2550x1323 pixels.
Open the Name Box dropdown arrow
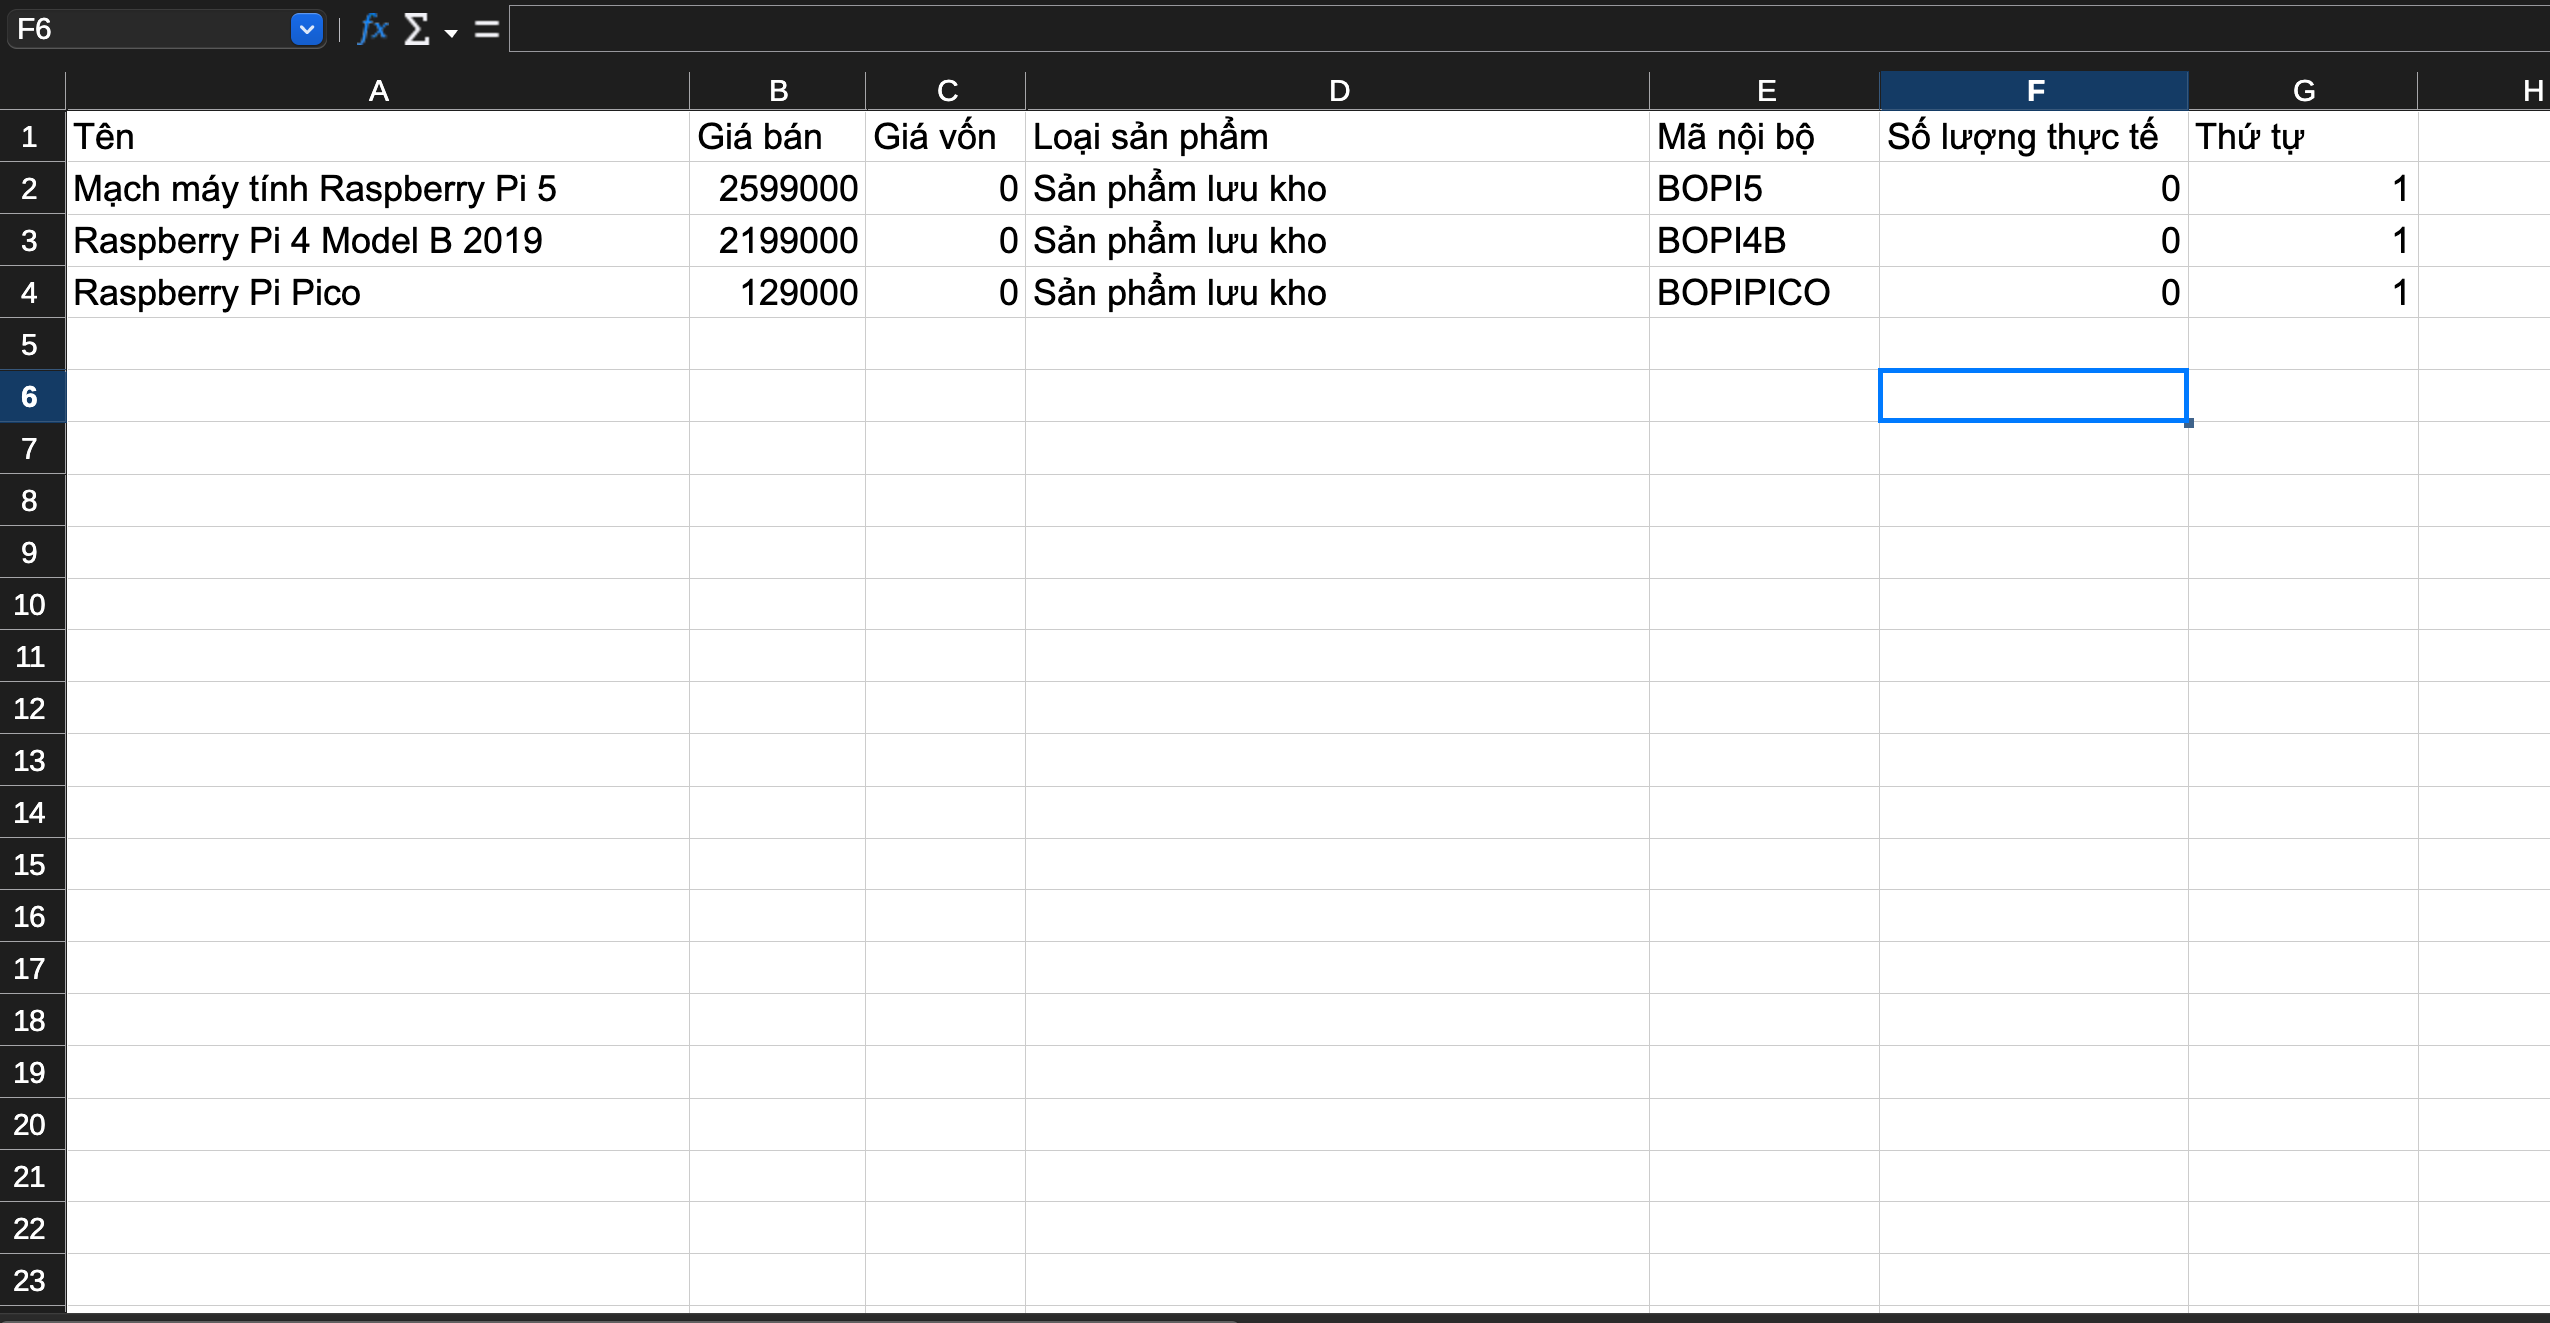[307, 29]
